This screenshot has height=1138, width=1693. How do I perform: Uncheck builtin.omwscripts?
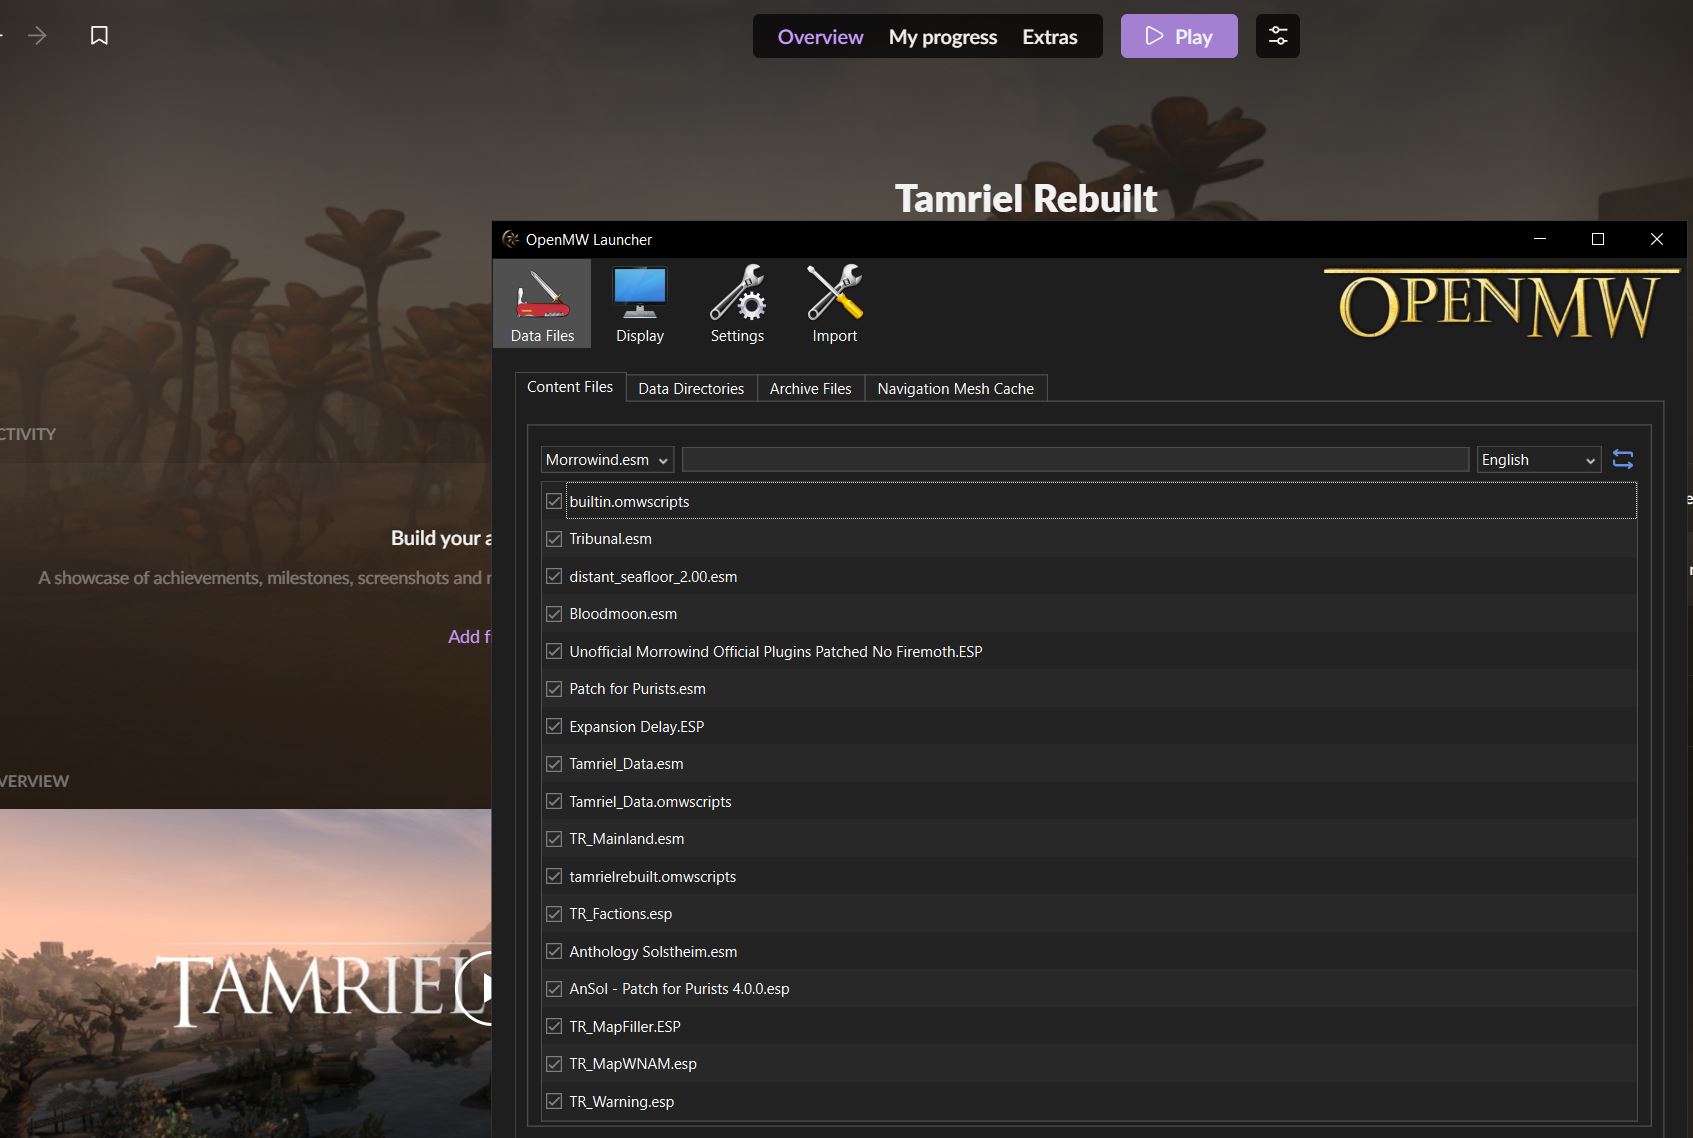pyautogui.click(x=554, y=501)
